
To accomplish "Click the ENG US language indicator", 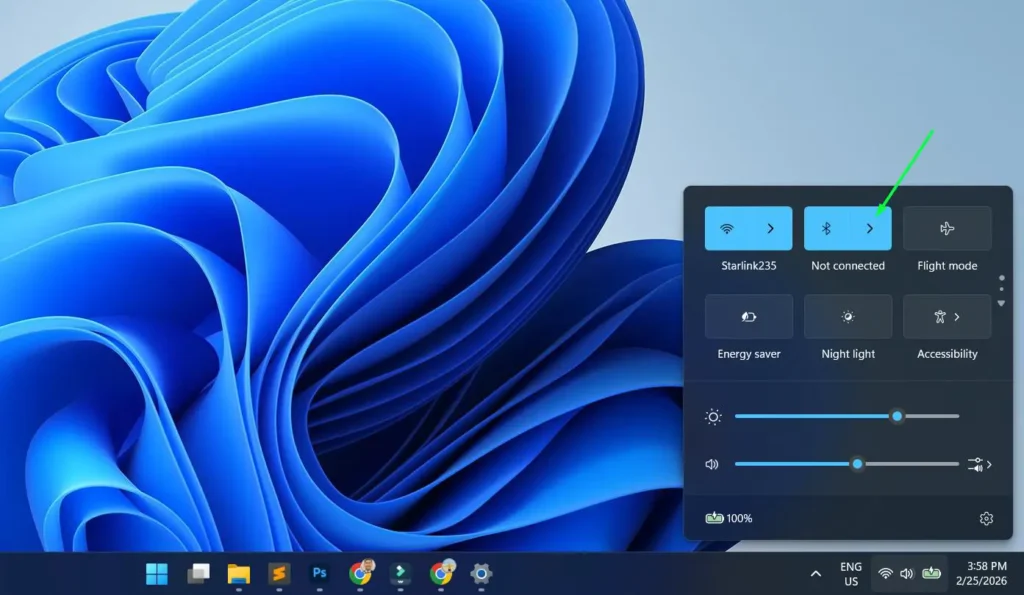I will point(849,574).
